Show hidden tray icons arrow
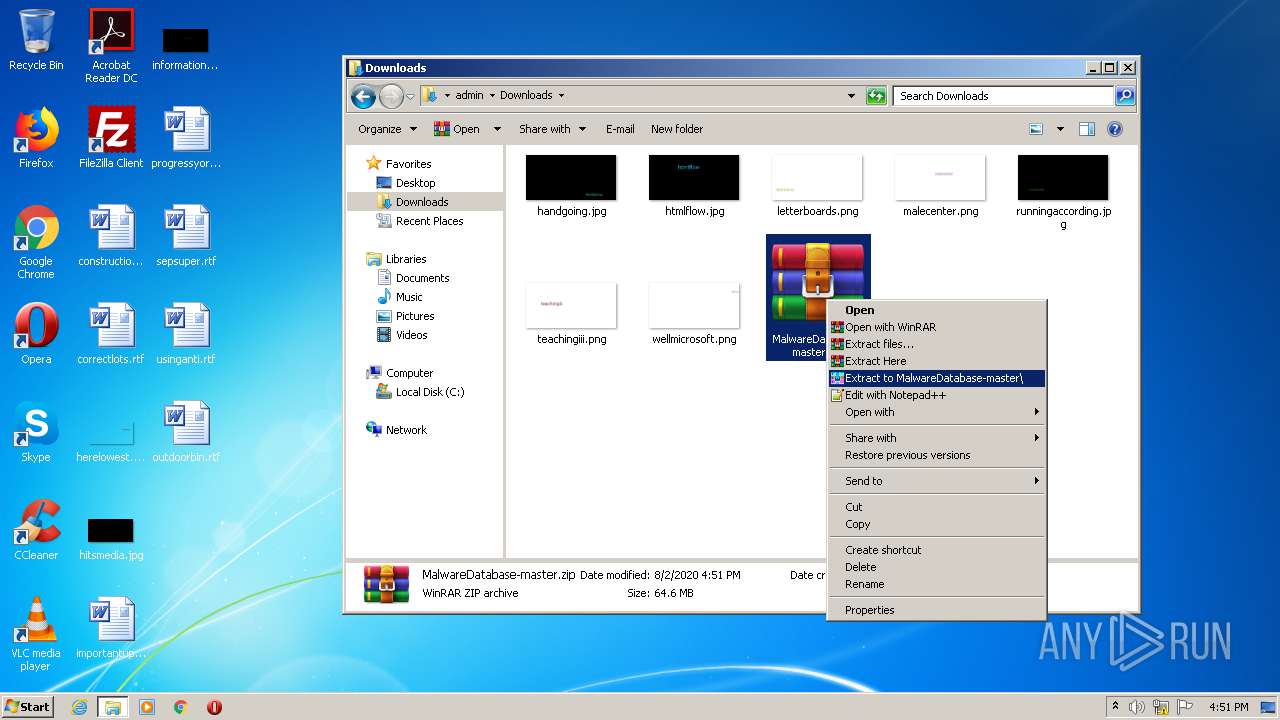1280x720 pixels. pyautogui.click(x=1115, y=707)
